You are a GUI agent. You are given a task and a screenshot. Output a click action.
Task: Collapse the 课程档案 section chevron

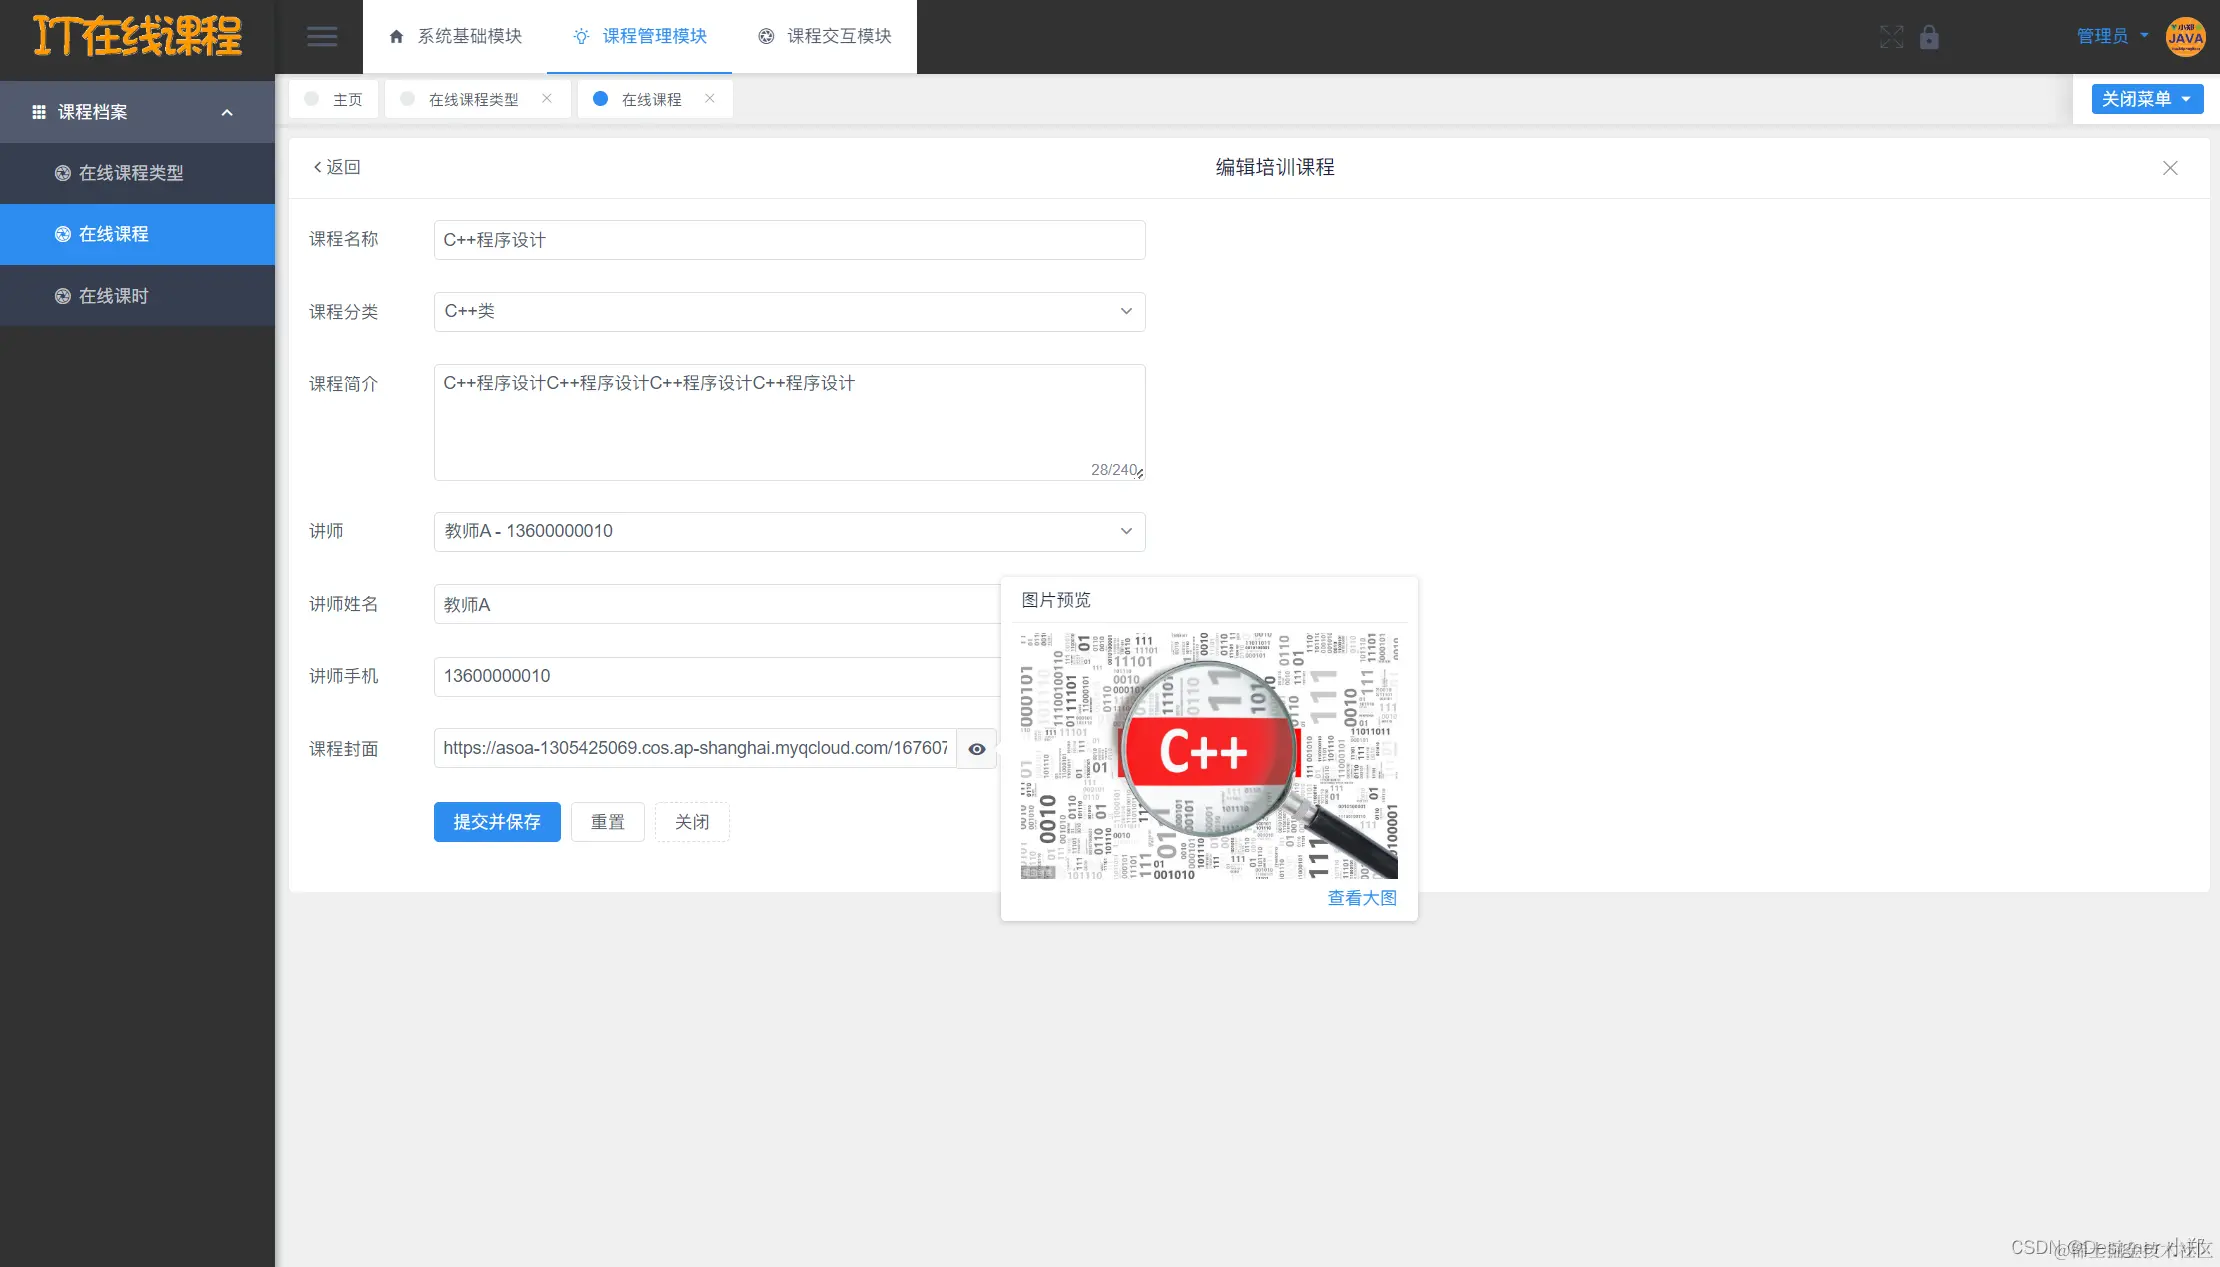click(x=227, y=112)
